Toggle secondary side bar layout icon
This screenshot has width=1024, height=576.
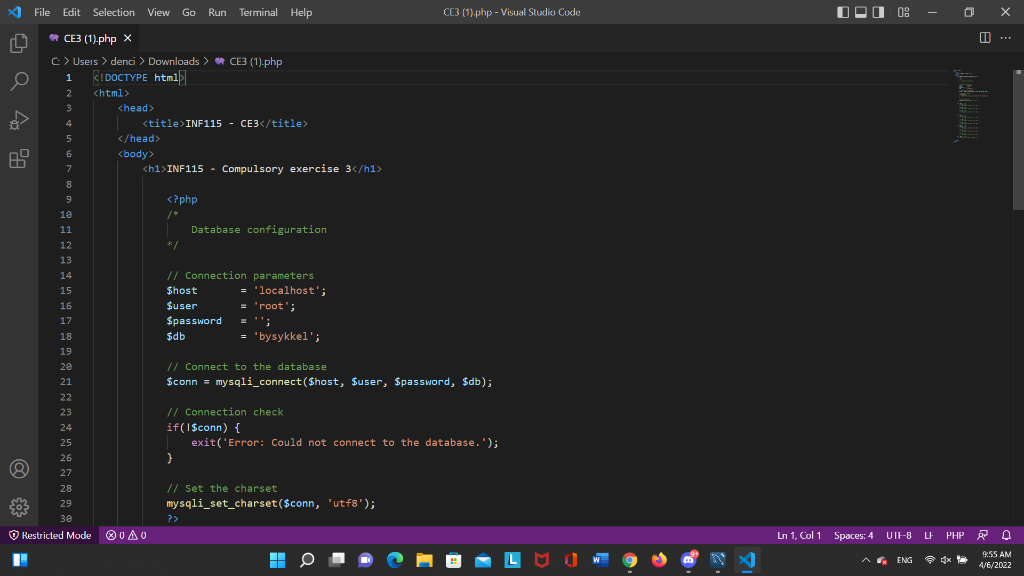point(878,12)
